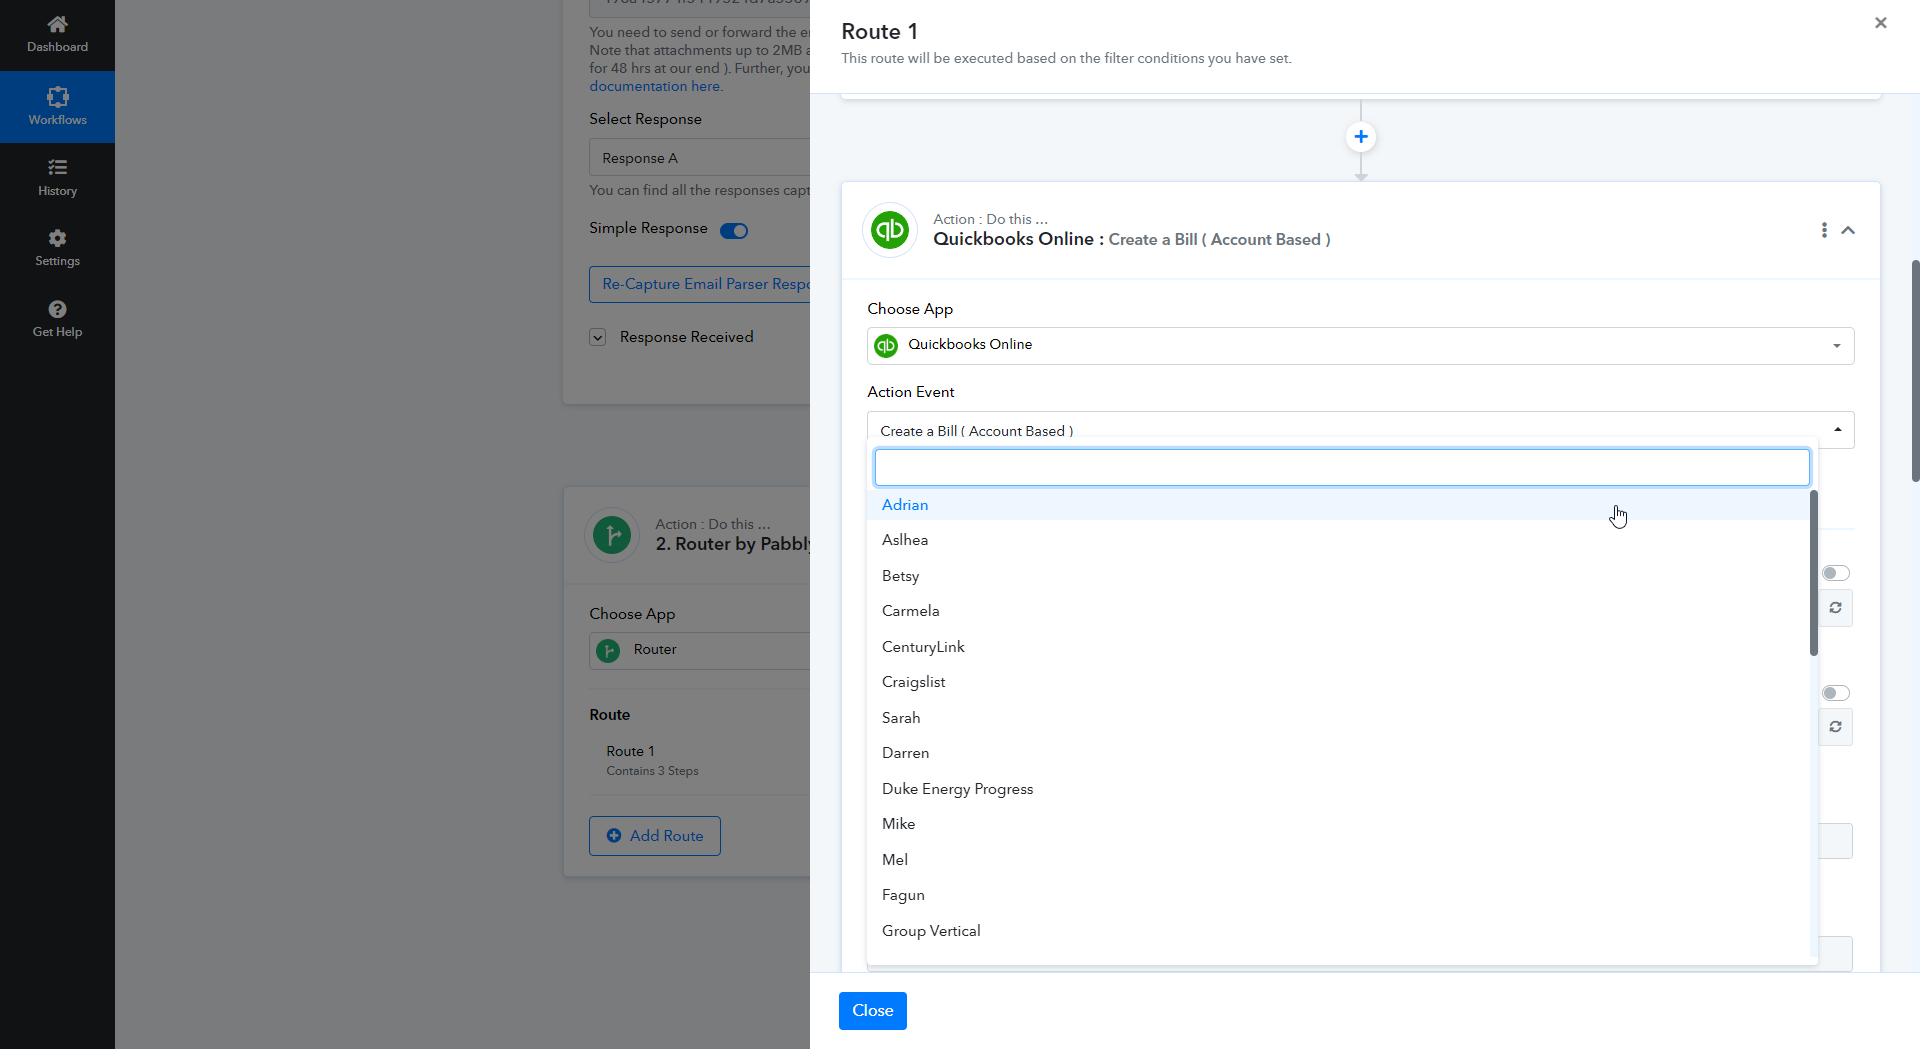The image size is (1920, 1049).
Task: Select Group Vertical option
Action: tap(1338, 931)
